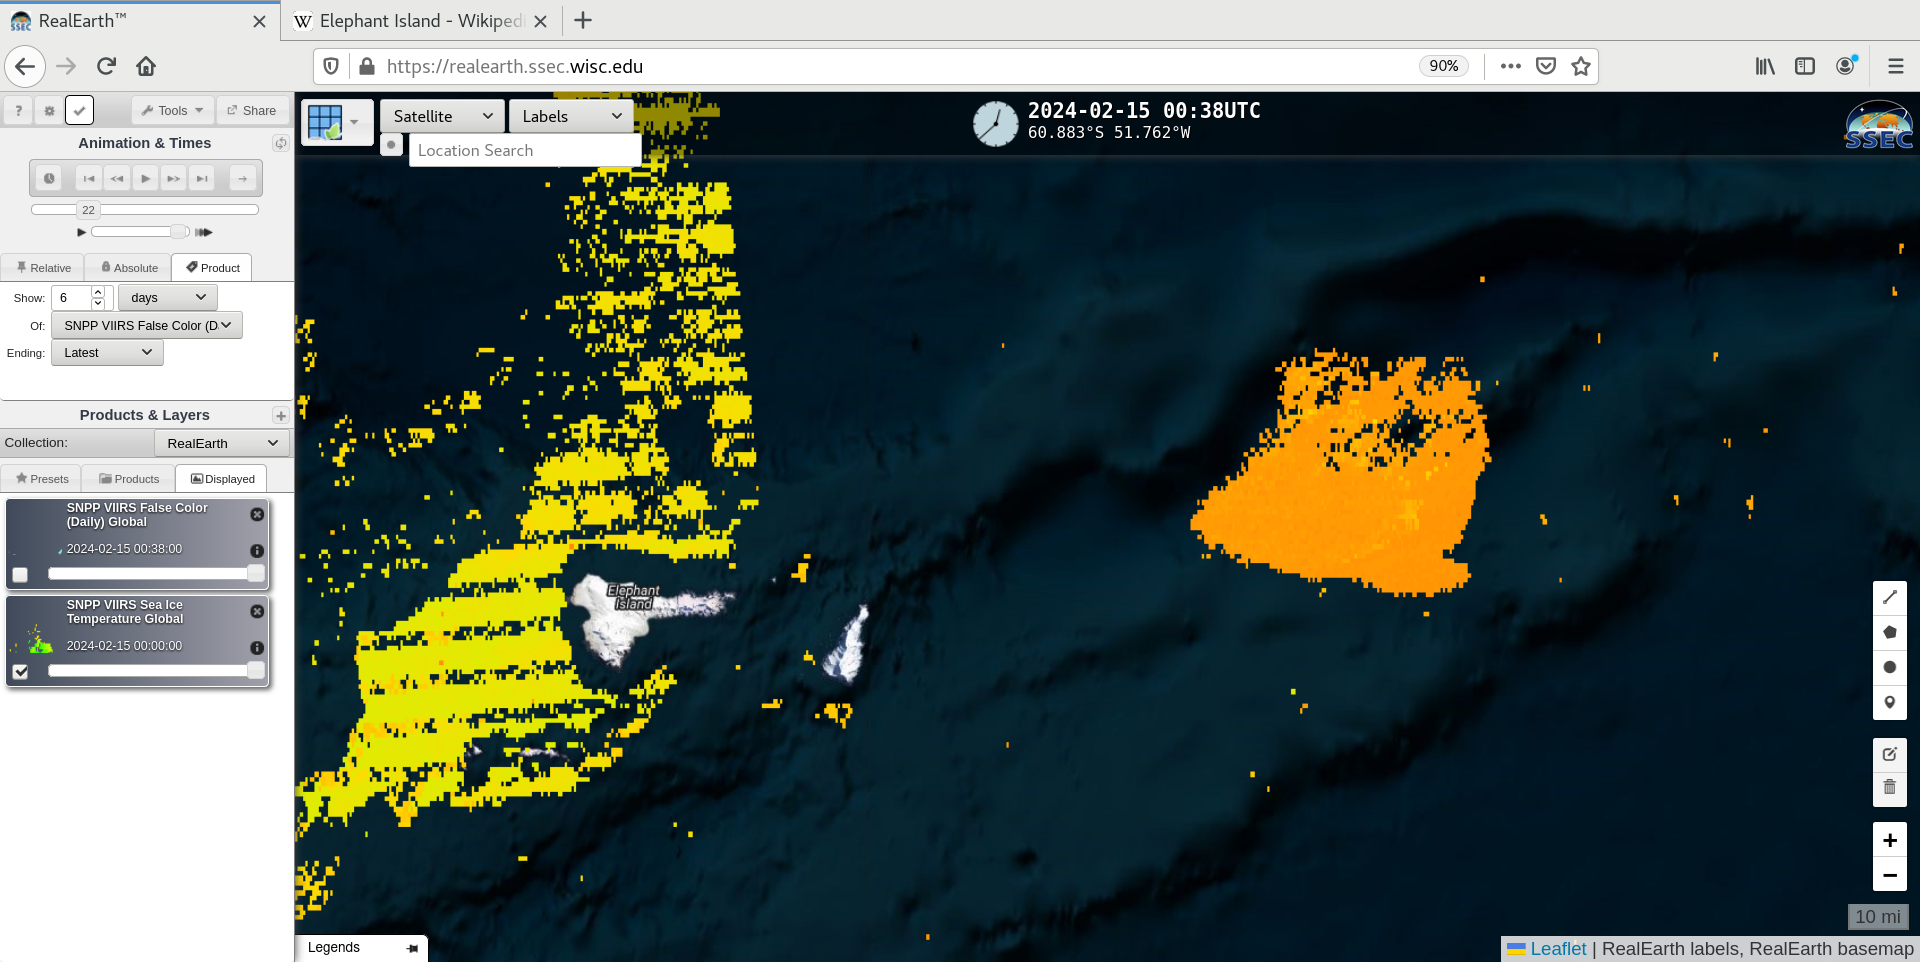
Task: Step forward one animation frame
Action: (x=174, y=178)
